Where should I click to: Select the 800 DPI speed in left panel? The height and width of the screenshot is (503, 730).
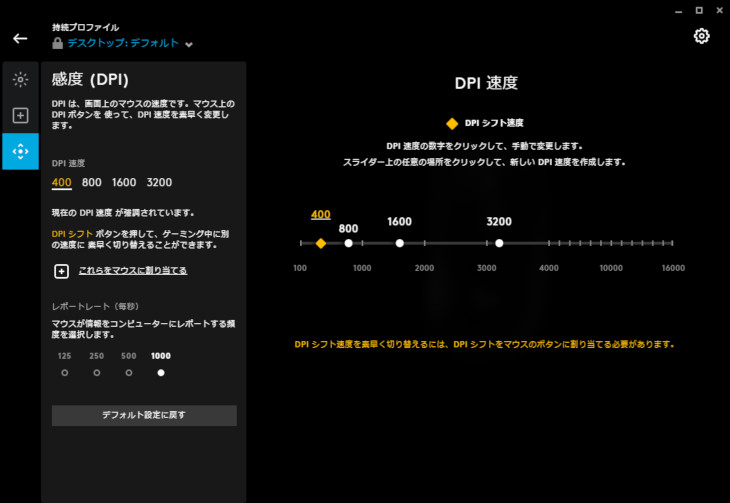click(92, 183)
